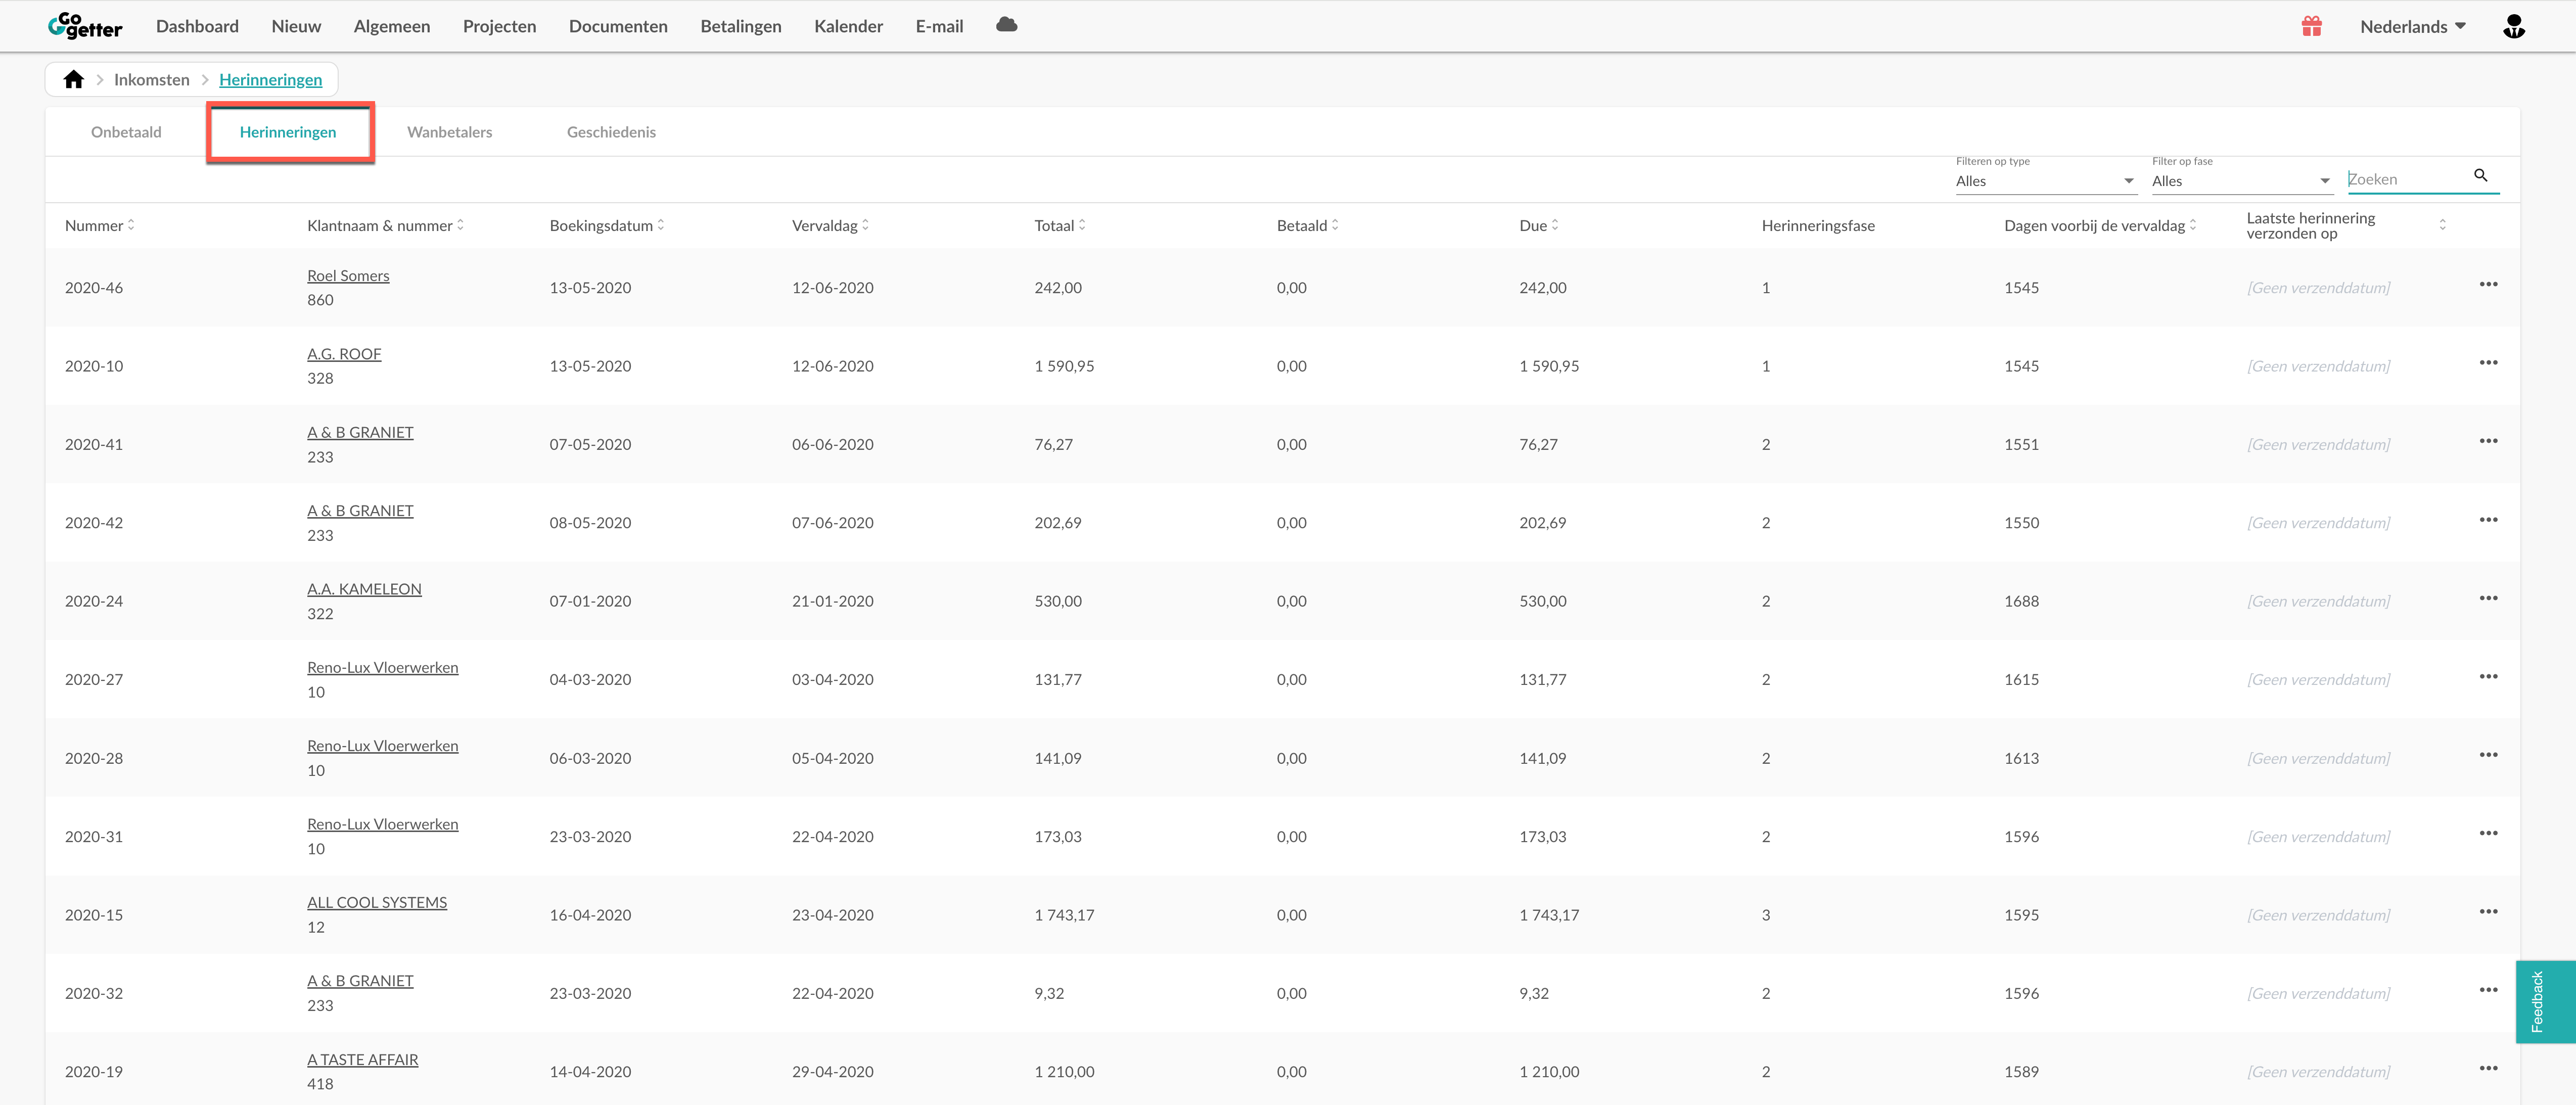Open the Nieuw menu
The height and width of the screenshot is (1105, 2576).
point(296,26)
